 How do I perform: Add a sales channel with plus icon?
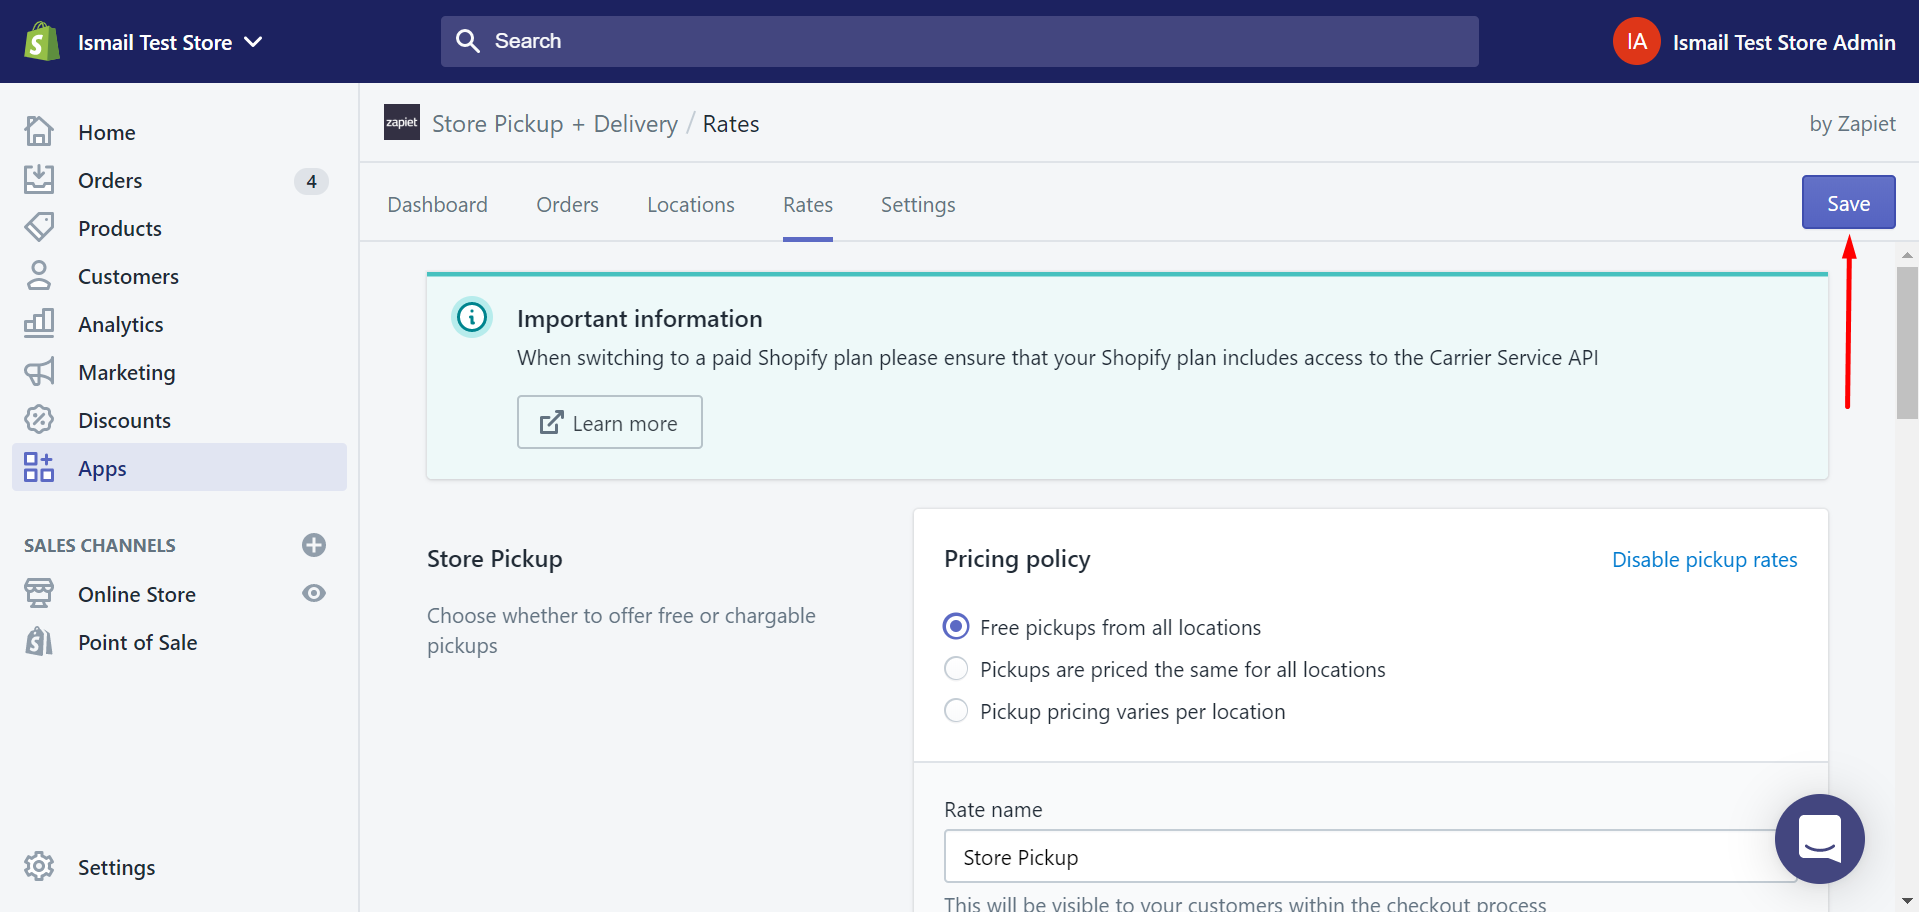coord(314,545)
